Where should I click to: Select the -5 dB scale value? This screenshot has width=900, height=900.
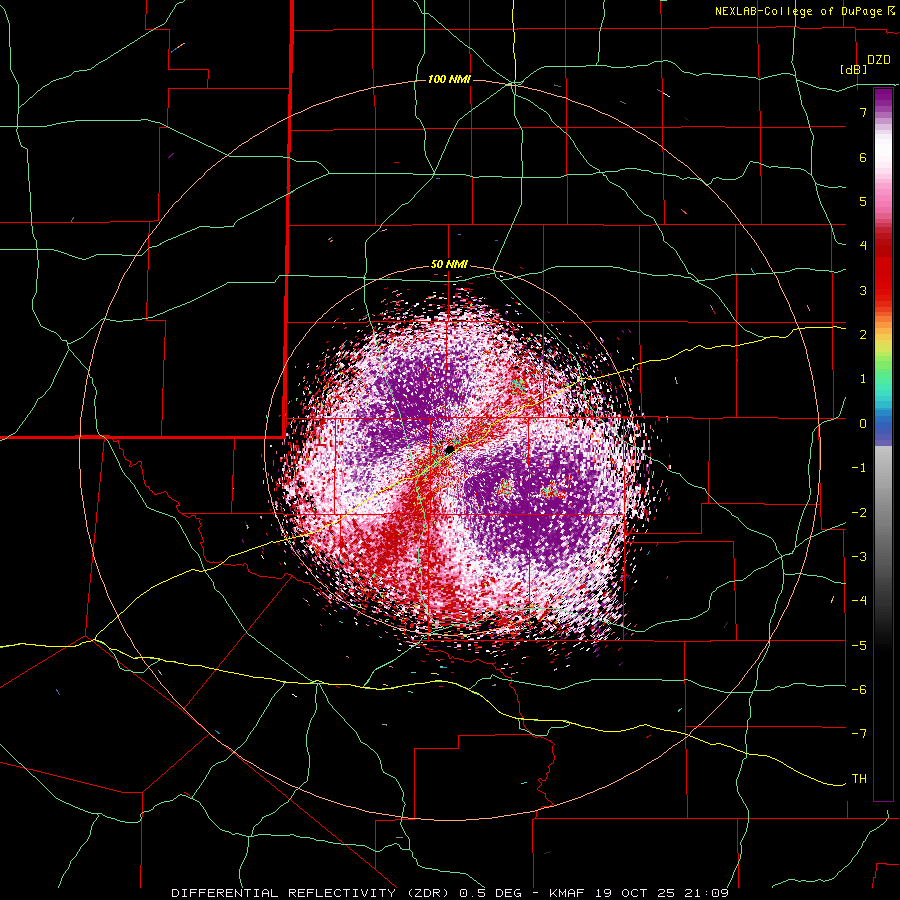(x=859, y=645)
